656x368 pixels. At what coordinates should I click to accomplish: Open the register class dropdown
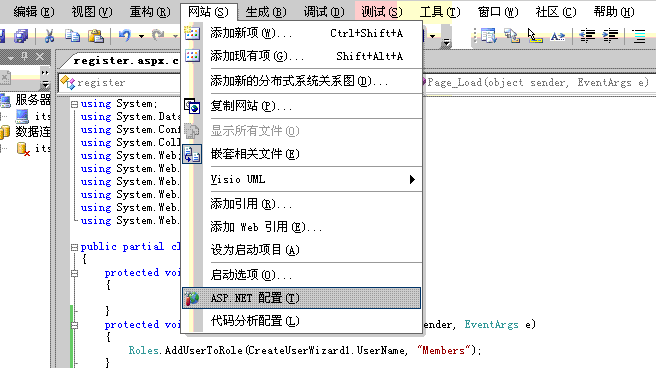pyautogui.click(x=120, y=82)
